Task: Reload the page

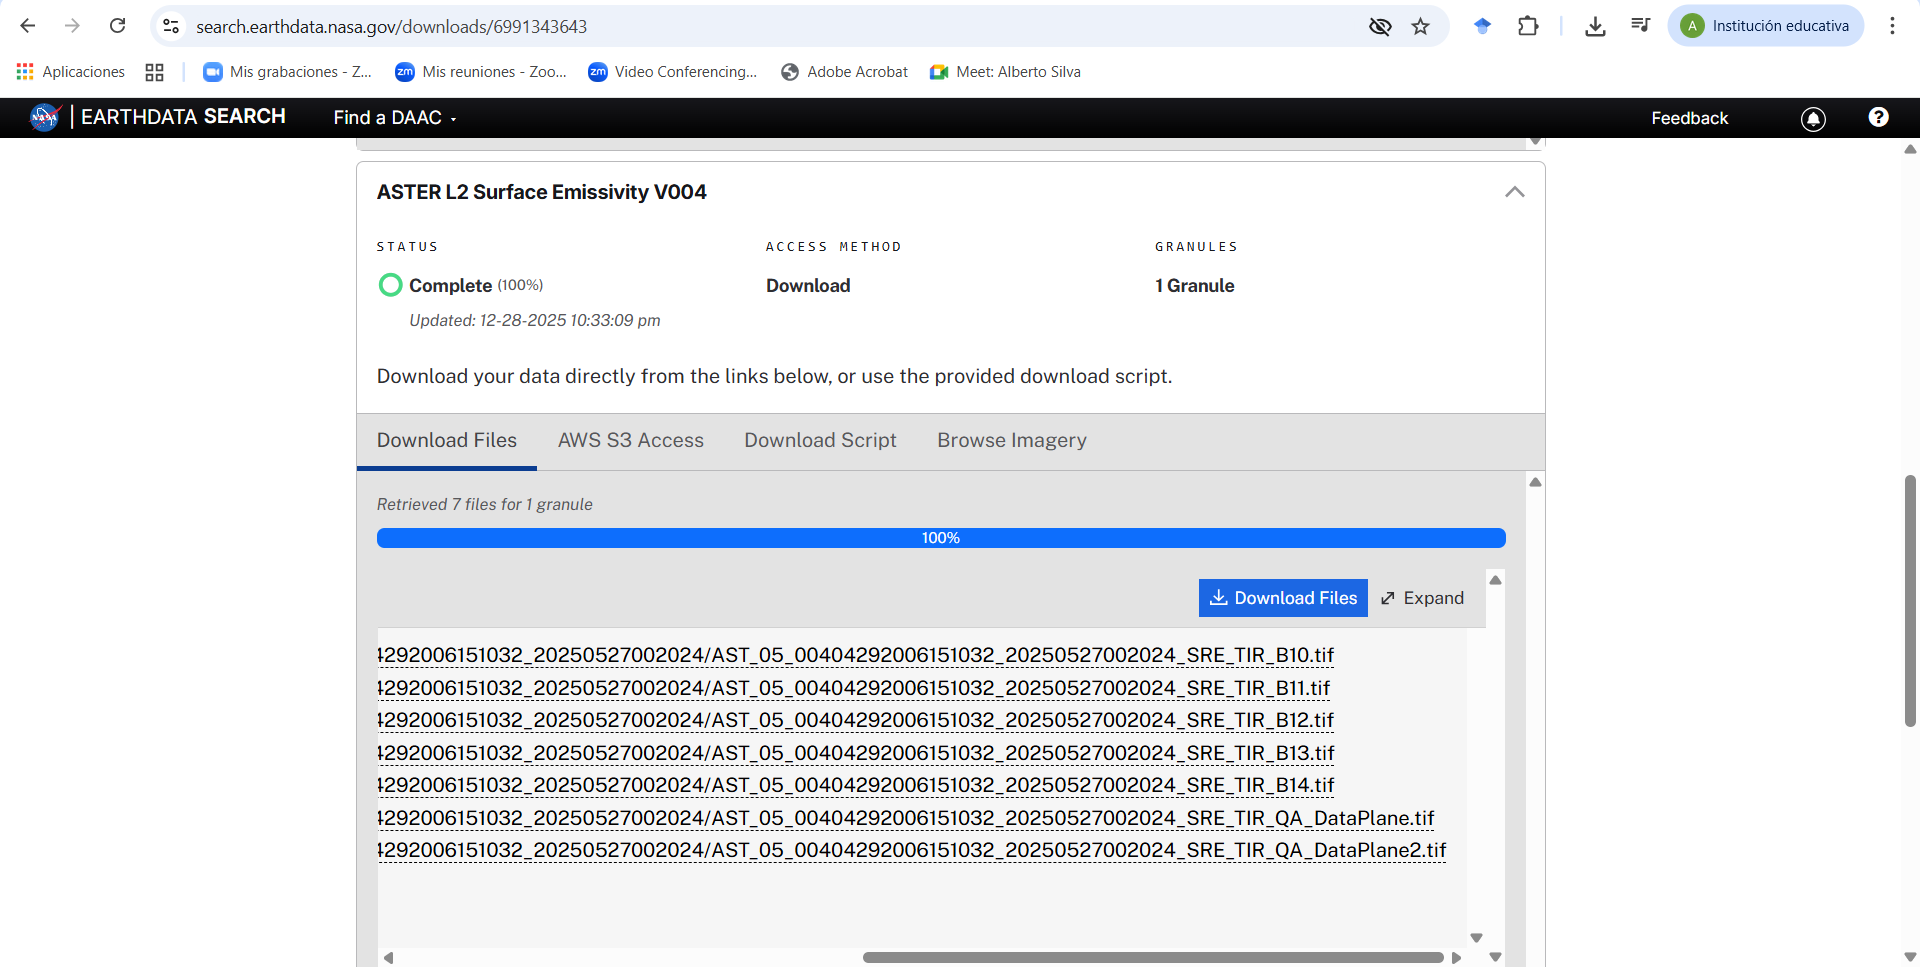Action: click(118, 26)
